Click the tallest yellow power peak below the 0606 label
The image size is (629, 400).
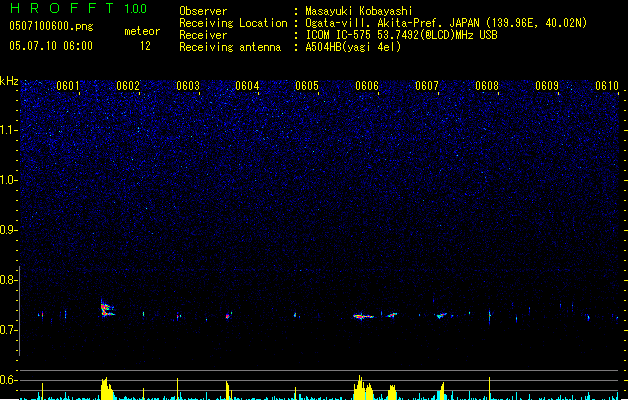[360, 387]
